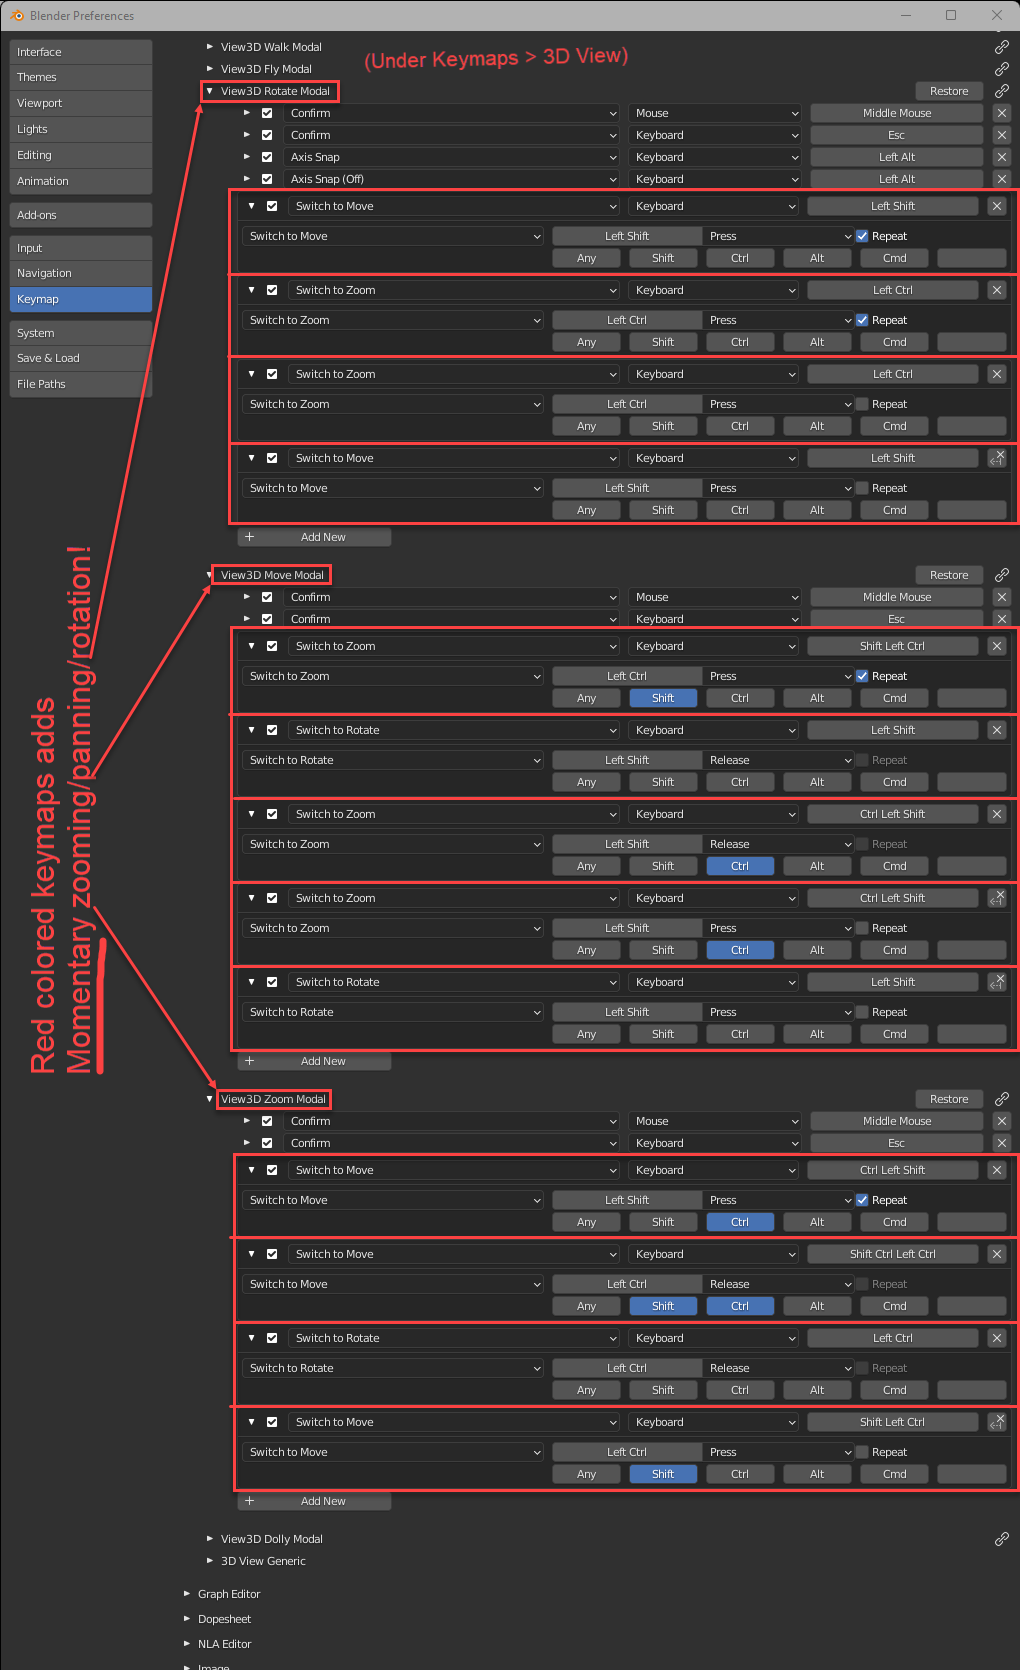Remove Zoom Modal Confirm Esc item
Screen dimensions: 1020x1670
[x=1001, y=1143]
